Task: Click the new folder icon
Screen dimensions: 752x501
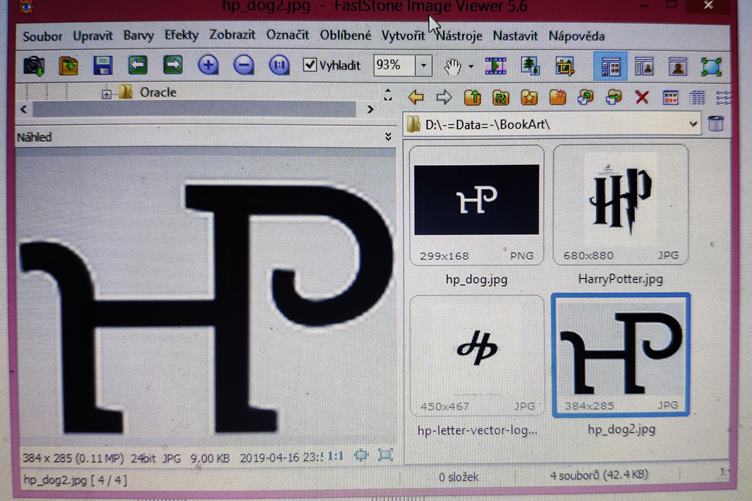Action: click(557, 97)
